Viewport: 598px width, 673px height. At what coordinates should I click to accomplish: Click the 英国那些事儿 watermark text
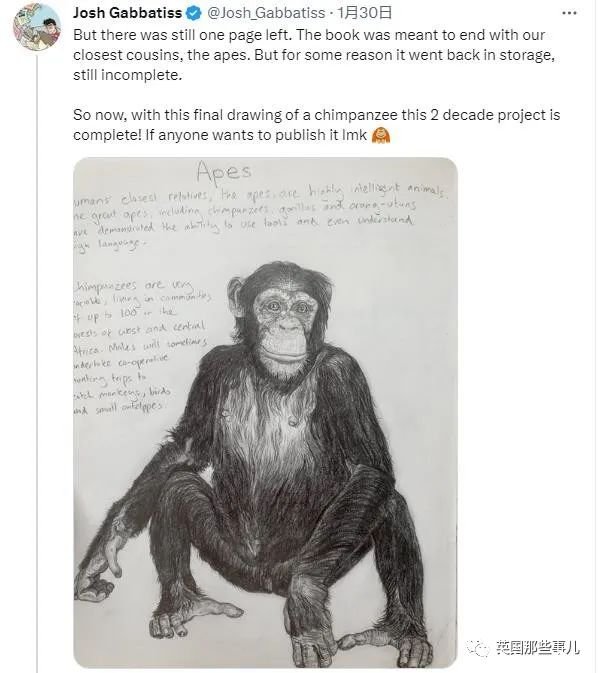point(538,647)
